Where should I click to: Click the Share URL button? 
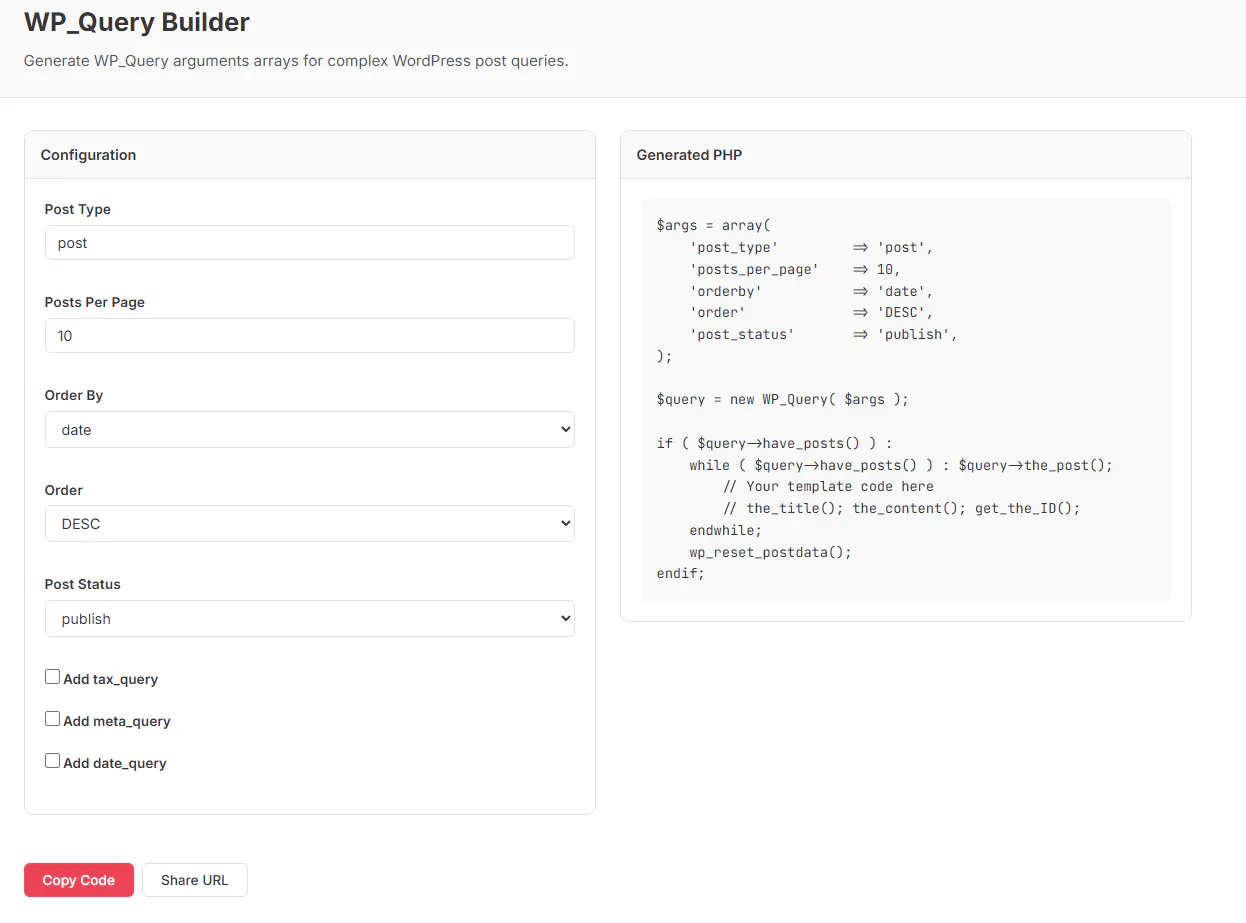coord(195,880)
